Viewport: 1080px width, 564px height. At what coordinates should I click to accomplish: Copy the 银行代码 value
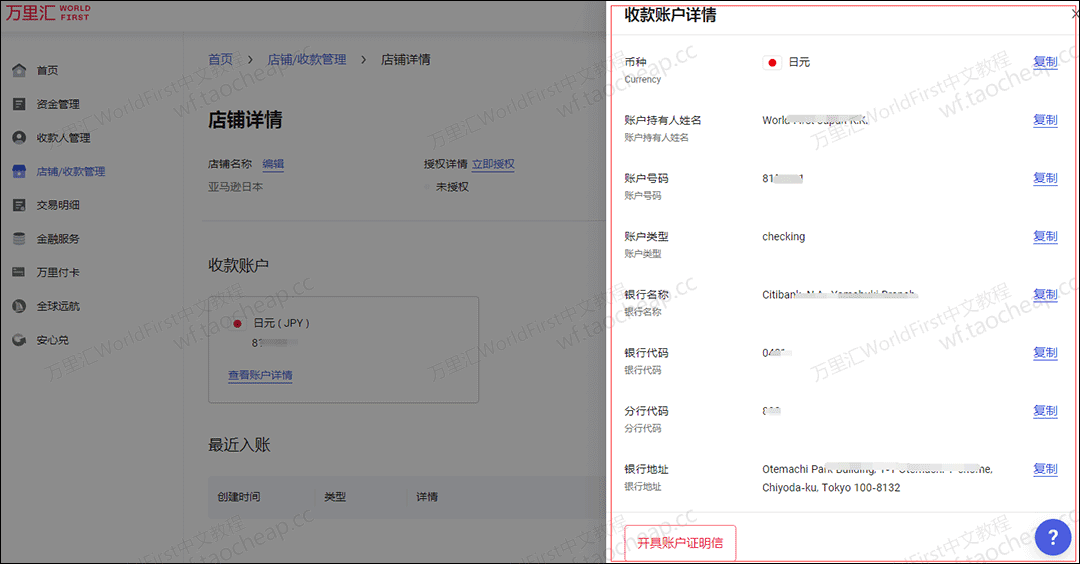1045,353
